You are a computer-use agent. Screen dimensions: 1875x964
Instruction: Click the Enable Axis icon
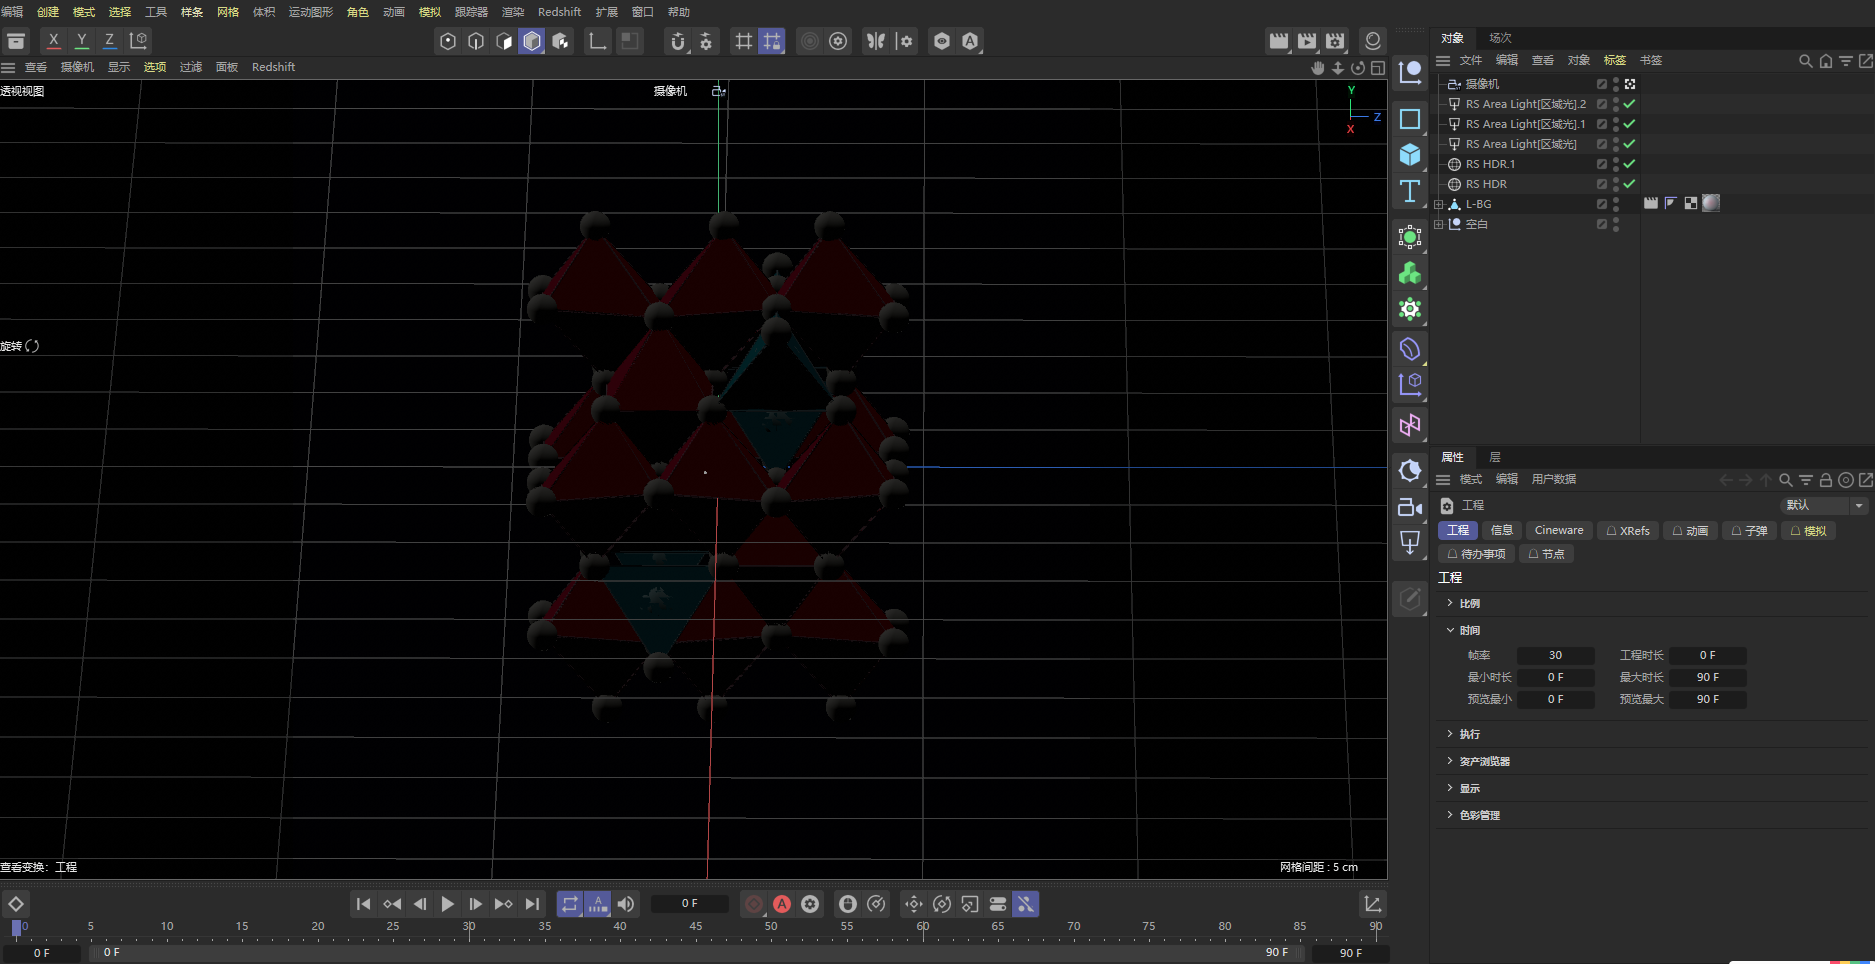pyautogui.click(x=597, y=41)
